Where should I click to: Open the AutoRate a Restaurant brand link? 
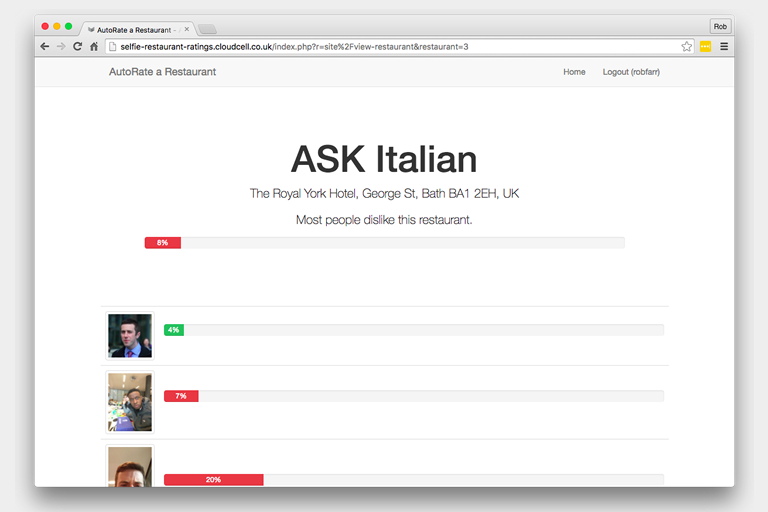click(162, 72)
